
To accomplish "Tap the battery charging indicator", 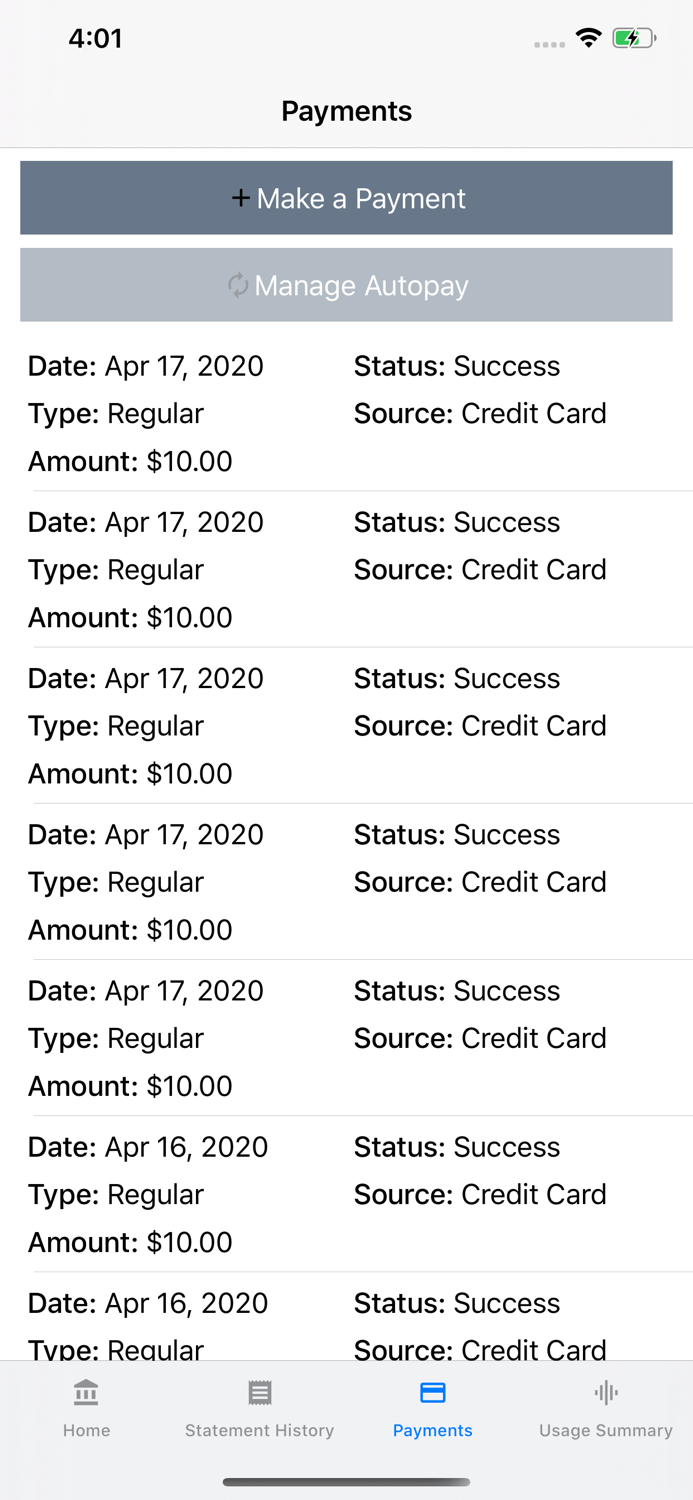I will (633, 39).
